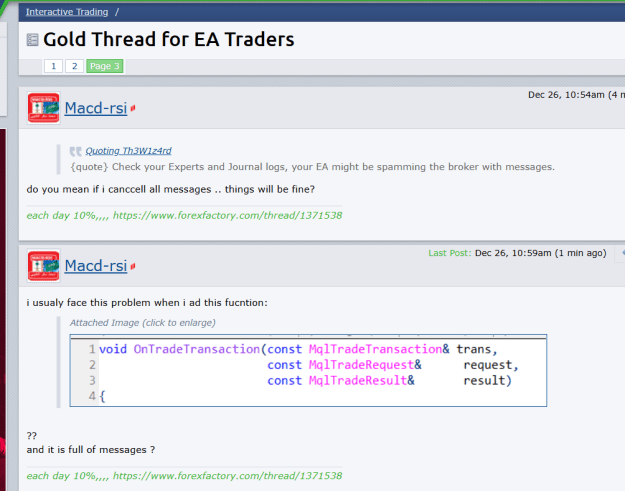Open the Interactive Trading breadcrumb link
The width and height of the screenshot is (625, 491).
coord(67,12)
